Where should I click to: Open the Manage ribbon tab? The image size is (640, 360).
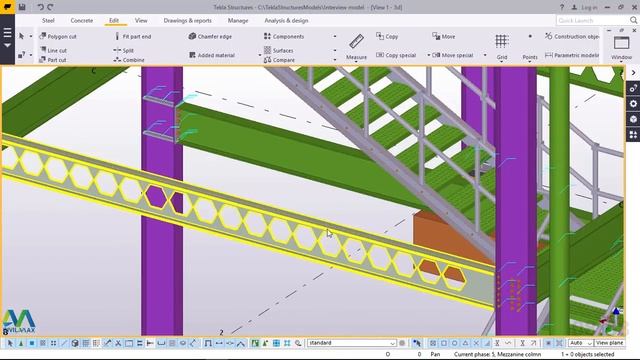[x=238, y=20]
